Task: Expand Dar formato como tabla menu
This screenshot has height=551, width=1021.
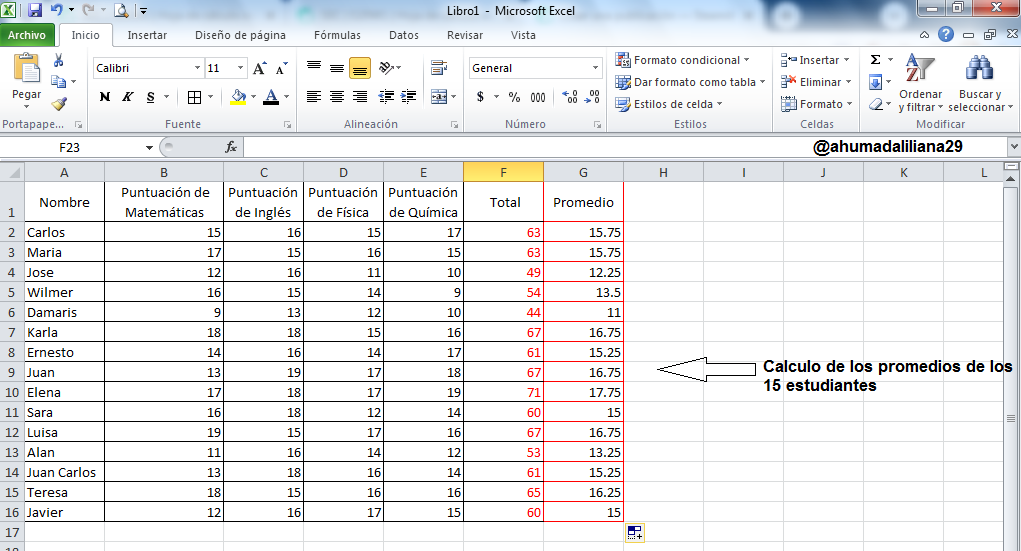Action: point(690,82)
